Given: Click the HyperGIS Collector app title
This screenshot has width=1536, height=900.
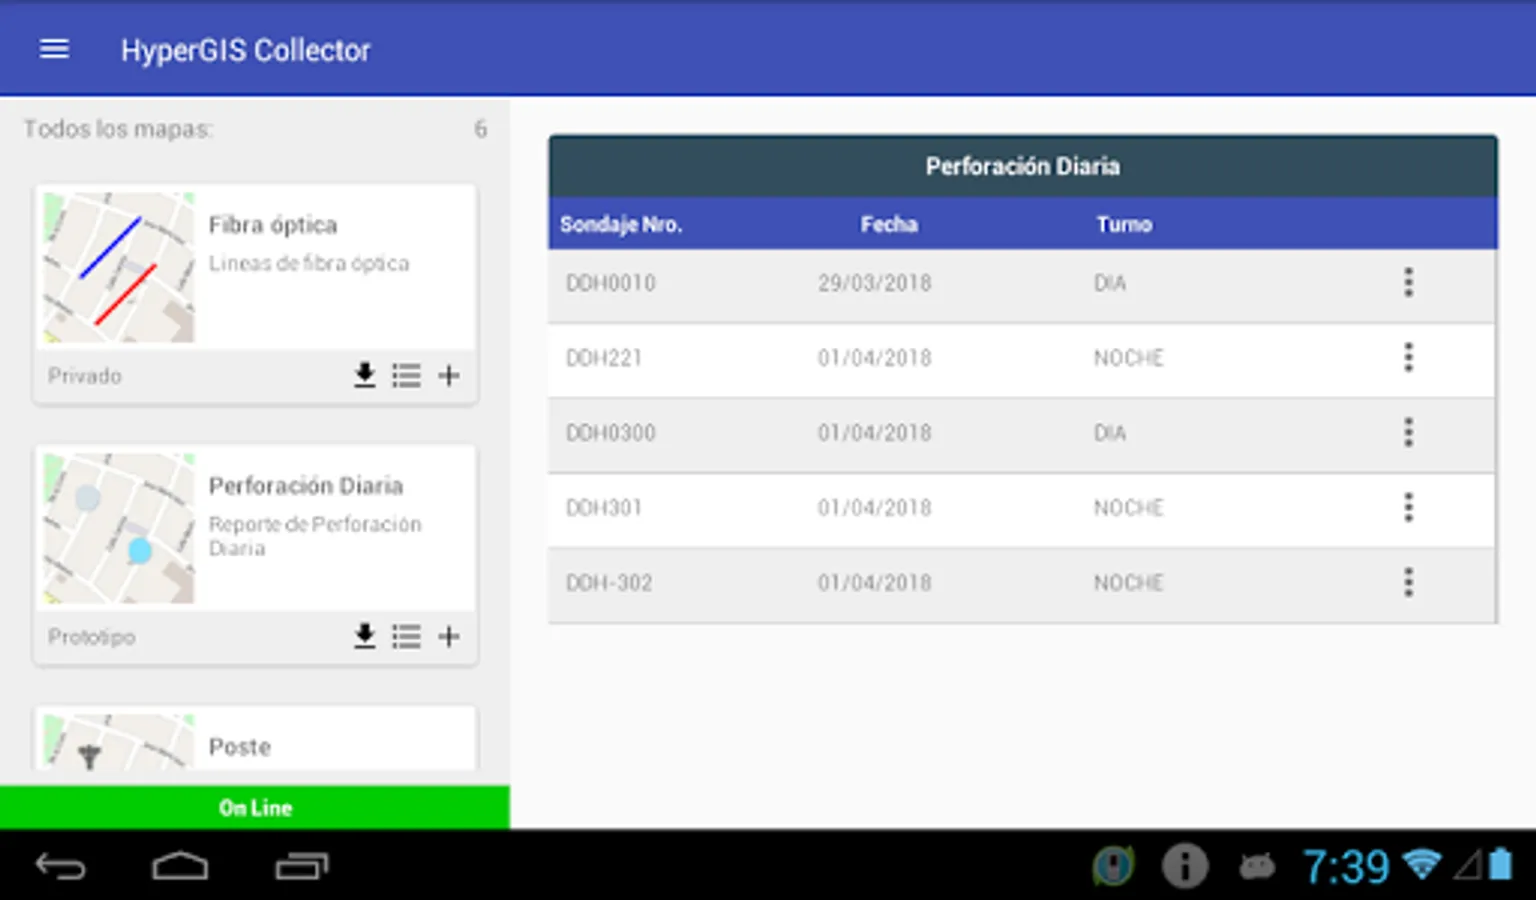Looking at the screenshot, I should (246, 50).
